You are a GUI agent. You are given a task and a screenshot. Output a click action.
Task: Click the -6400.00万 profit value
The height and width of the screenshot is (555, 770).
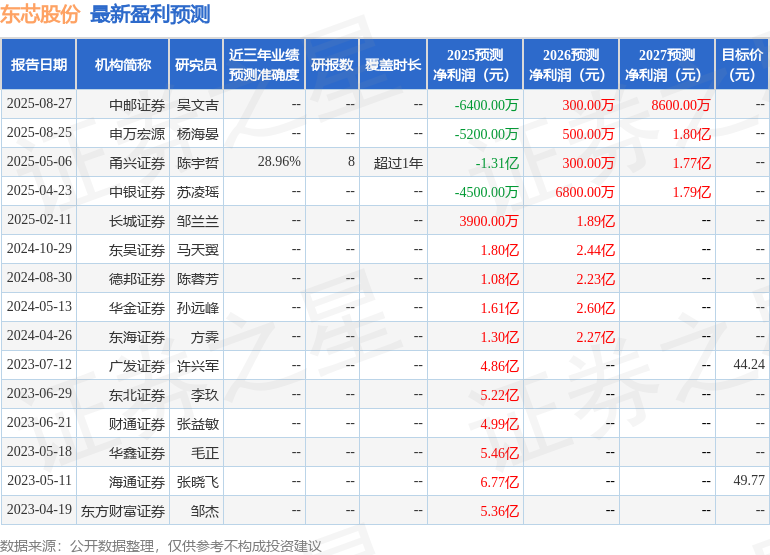486,105
